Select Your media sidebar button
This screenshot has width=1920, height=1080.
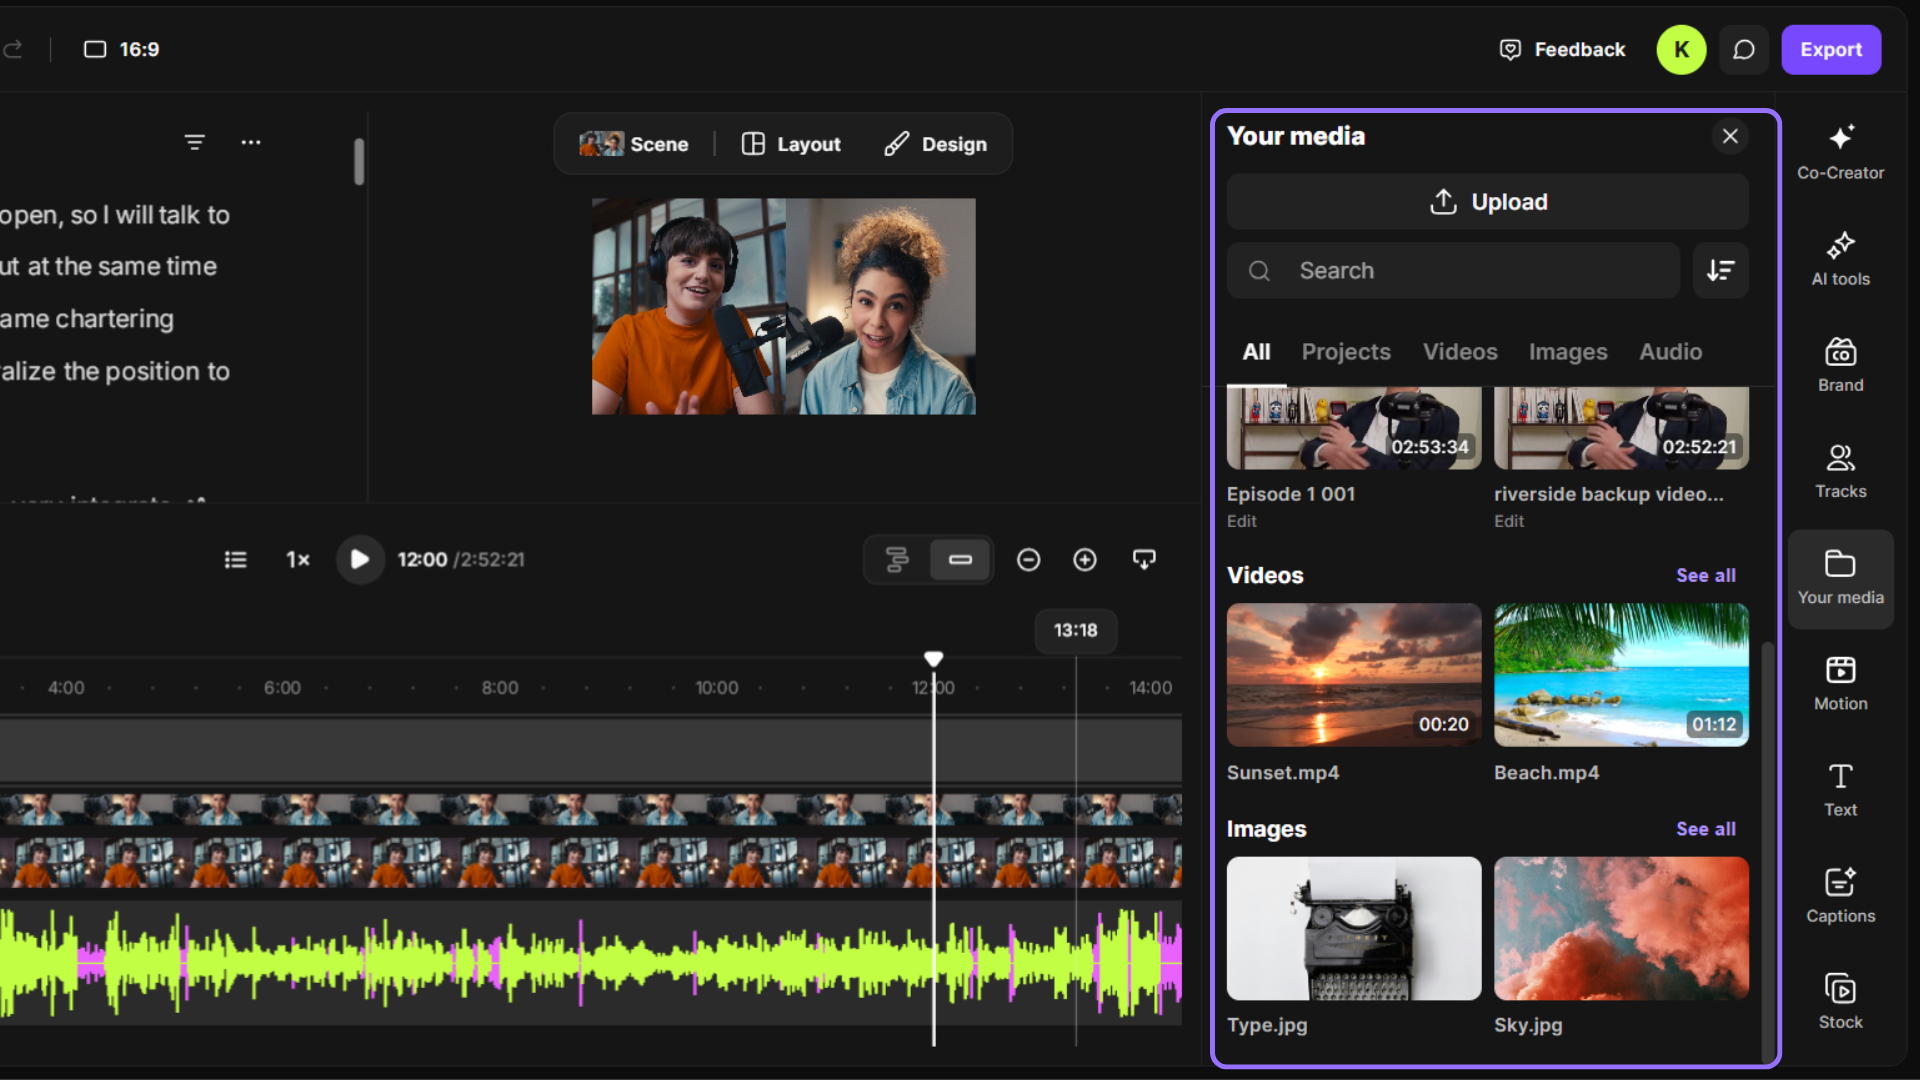pyautogui.click(x=1840, y=579)
